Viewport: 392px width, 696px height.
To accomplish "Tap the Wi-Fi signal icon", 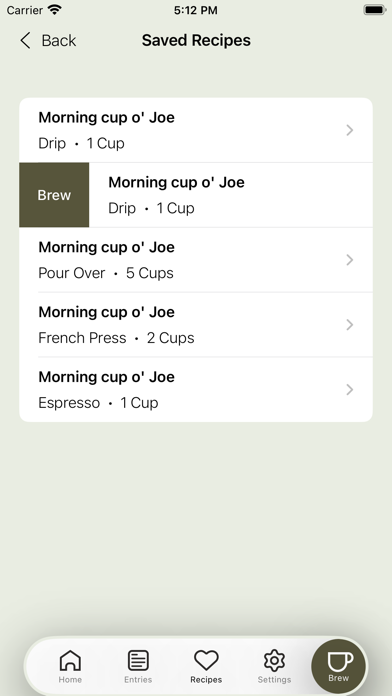I will point(55,9).
